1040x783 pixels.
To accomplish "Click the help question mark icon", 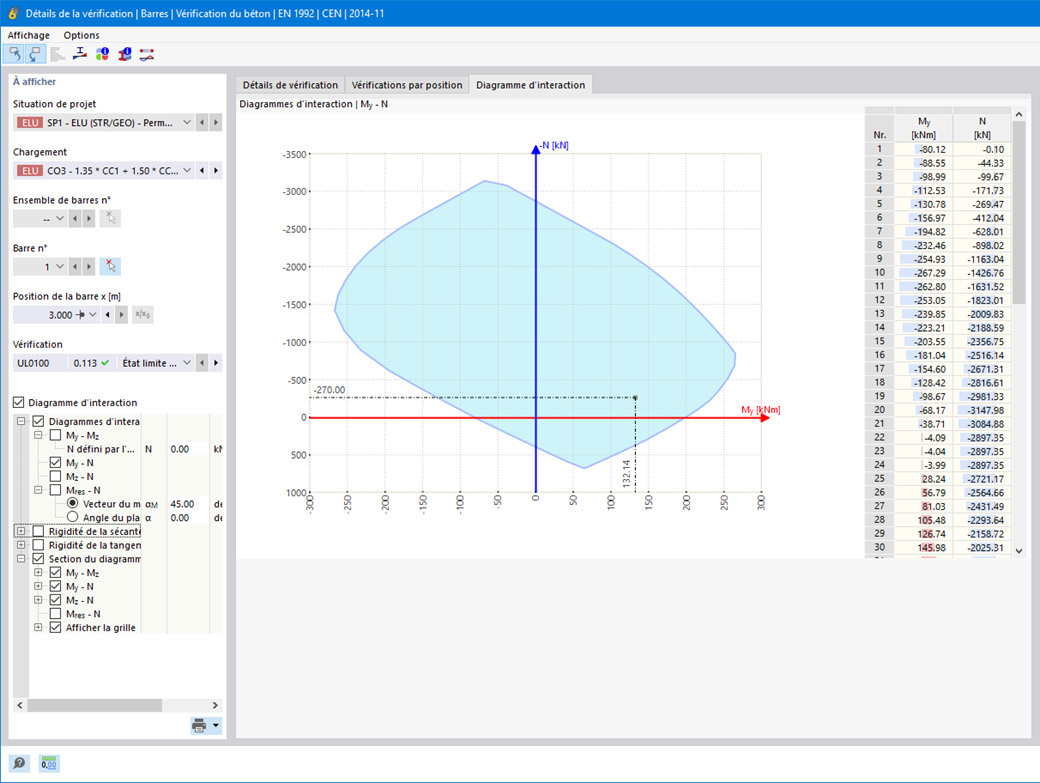I will tap(17, 762).
